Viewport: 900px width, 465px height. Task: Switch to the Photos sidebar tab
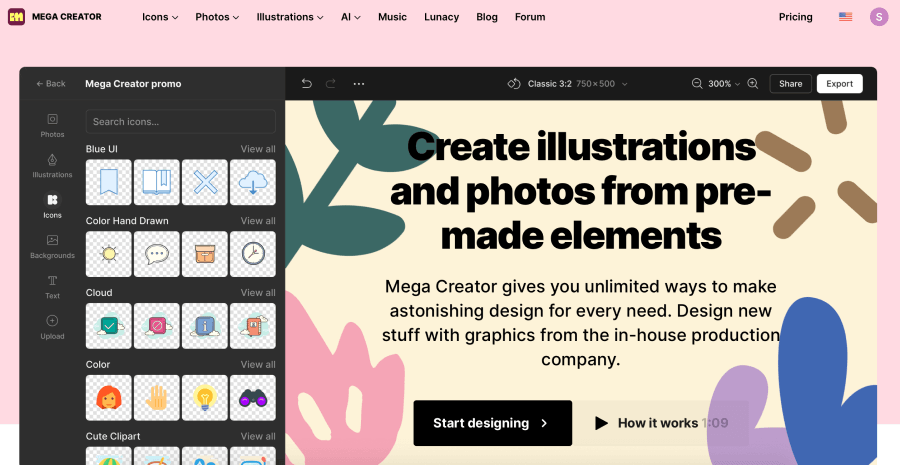pos(52,125)
